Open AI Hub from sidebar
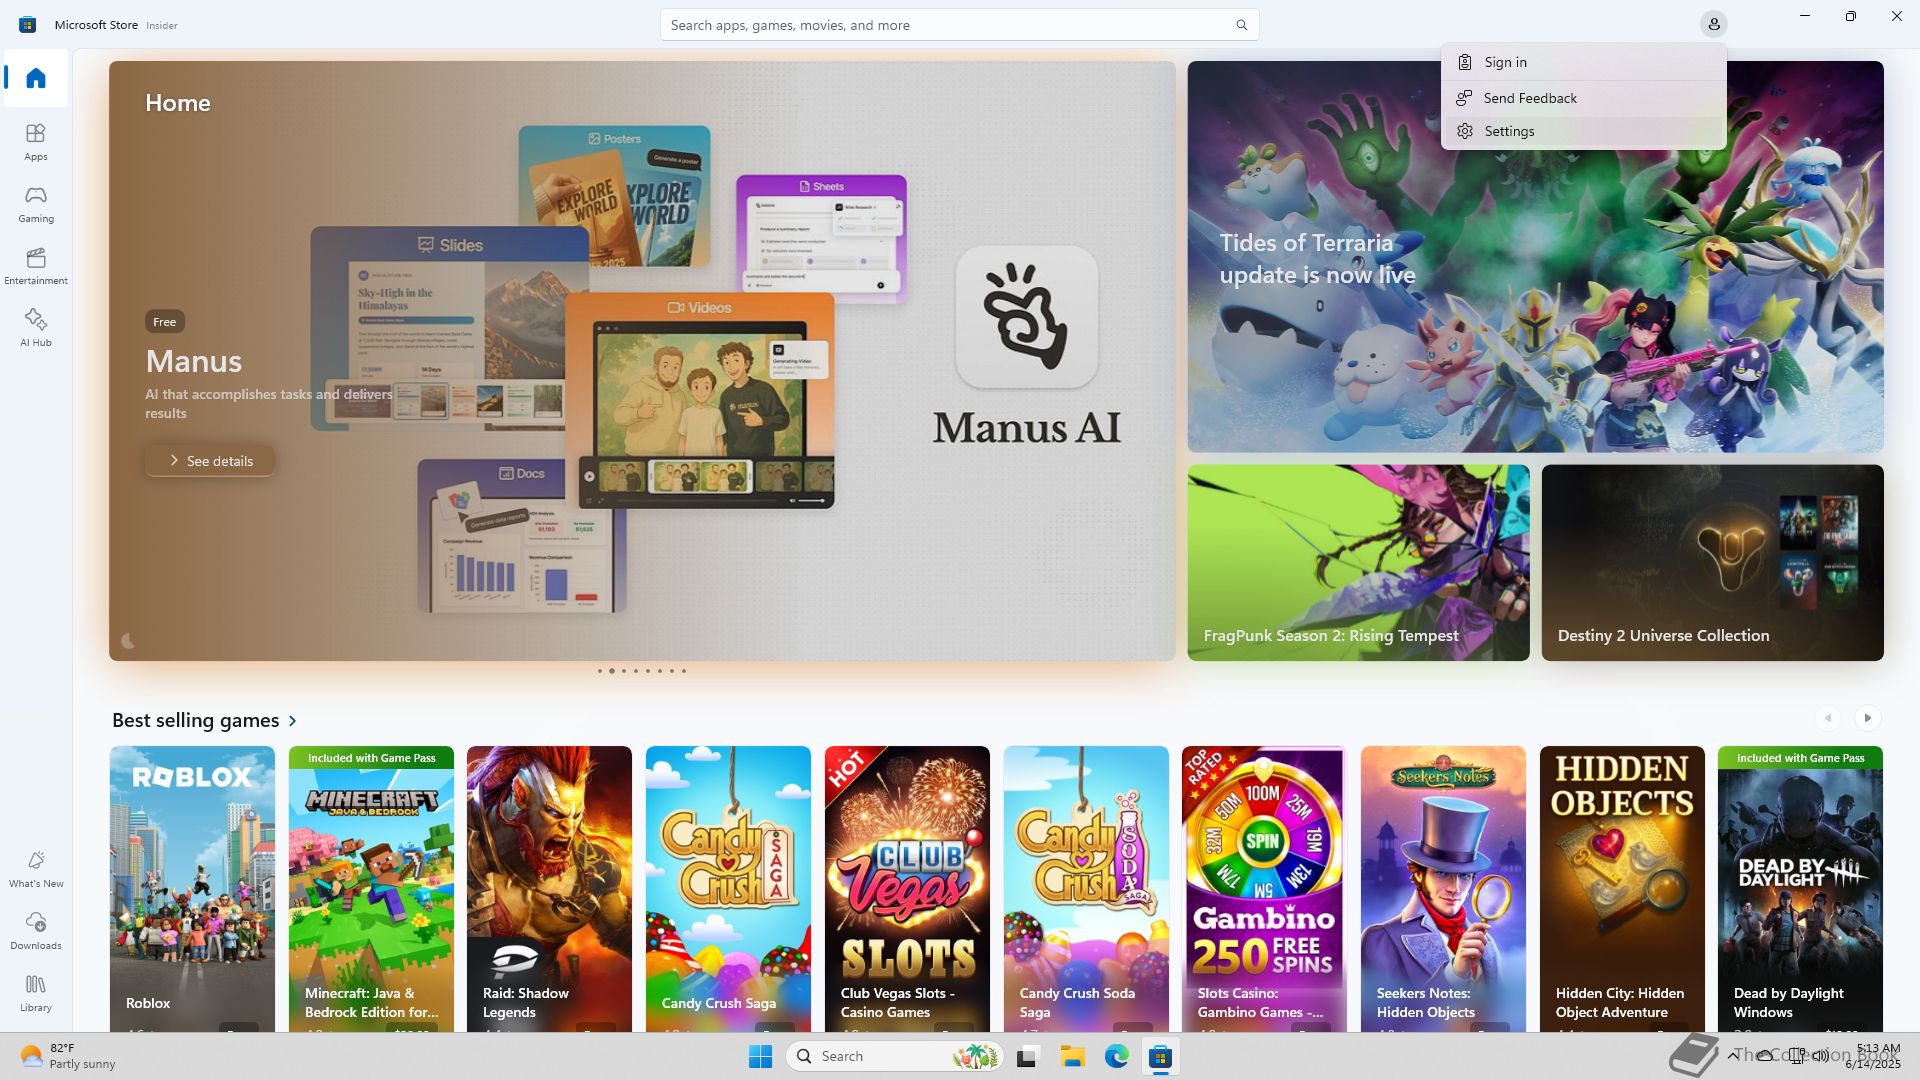 pyautogui.click(x=36, y=328)
